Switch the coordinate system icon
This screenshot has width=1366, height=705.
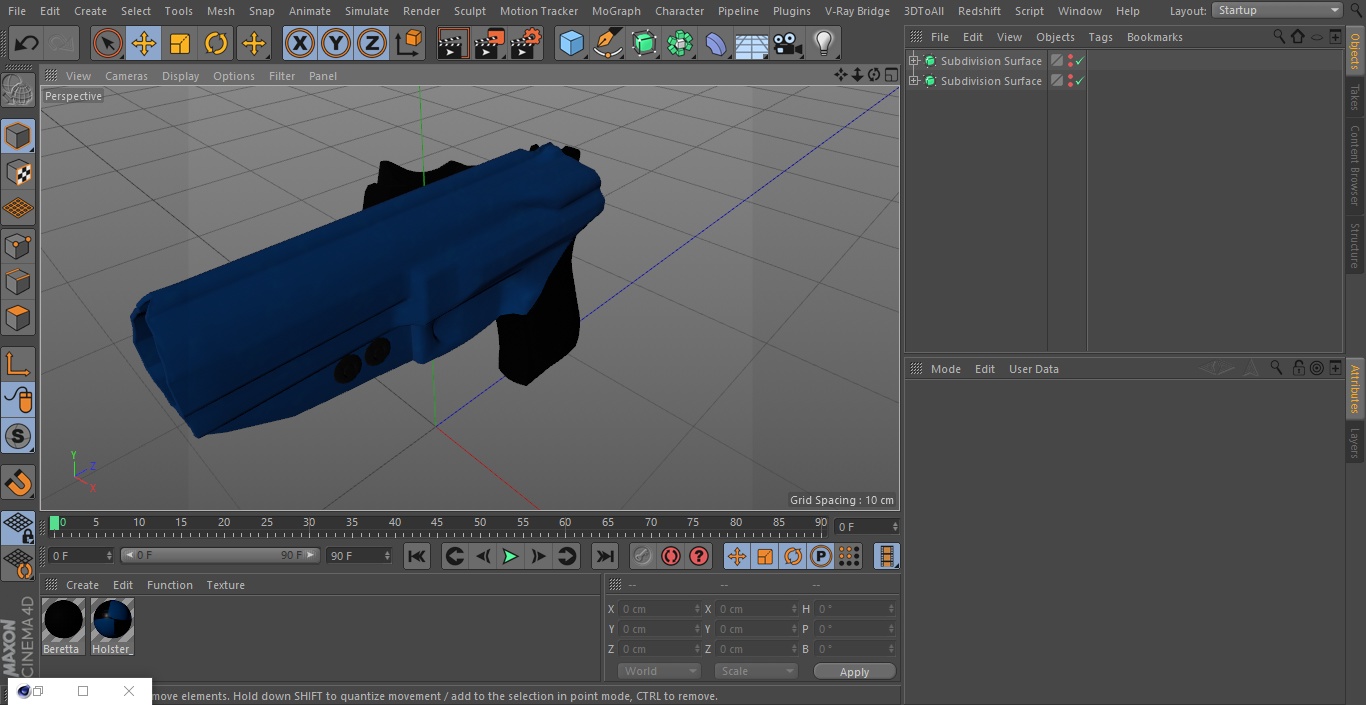coord(409,43)
